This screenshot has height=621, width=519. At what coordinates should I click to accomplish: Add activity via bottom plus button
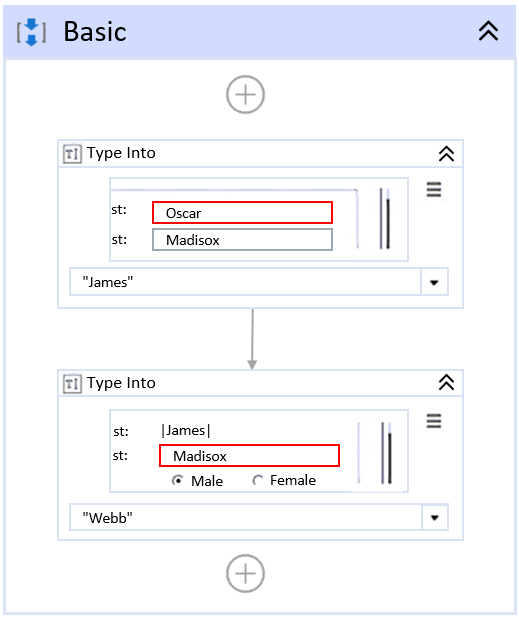[245, 573]
